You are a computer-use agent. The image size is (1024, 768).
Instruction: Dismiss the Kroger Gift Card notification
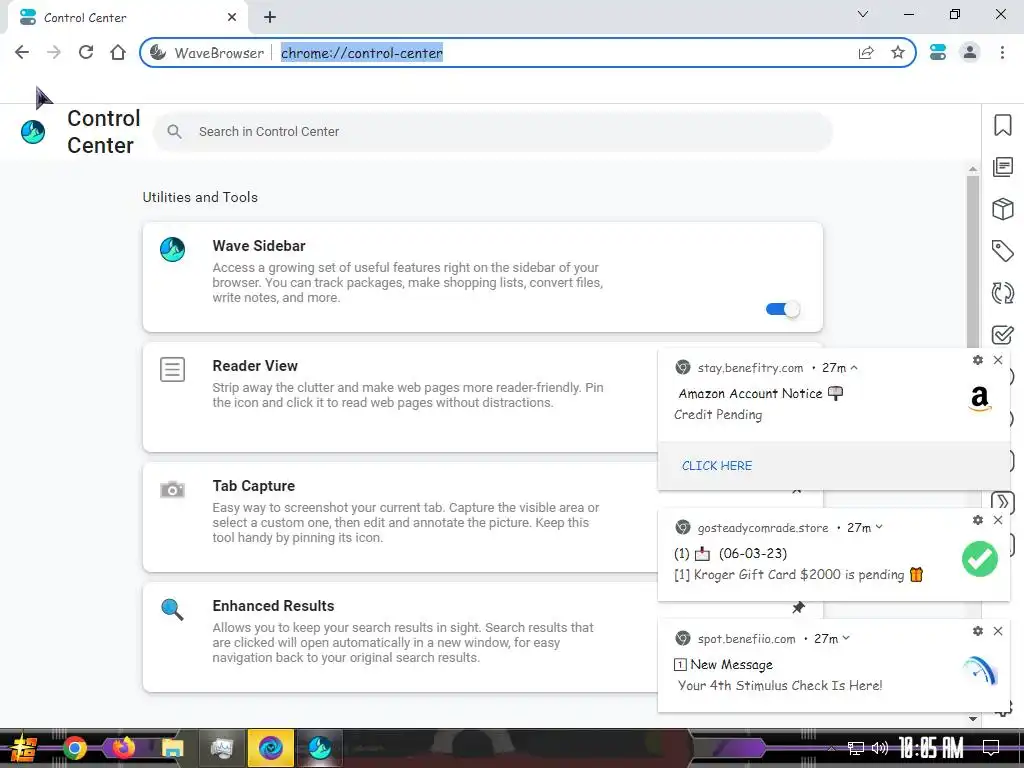pyautogui.click(x=998, y=520)
